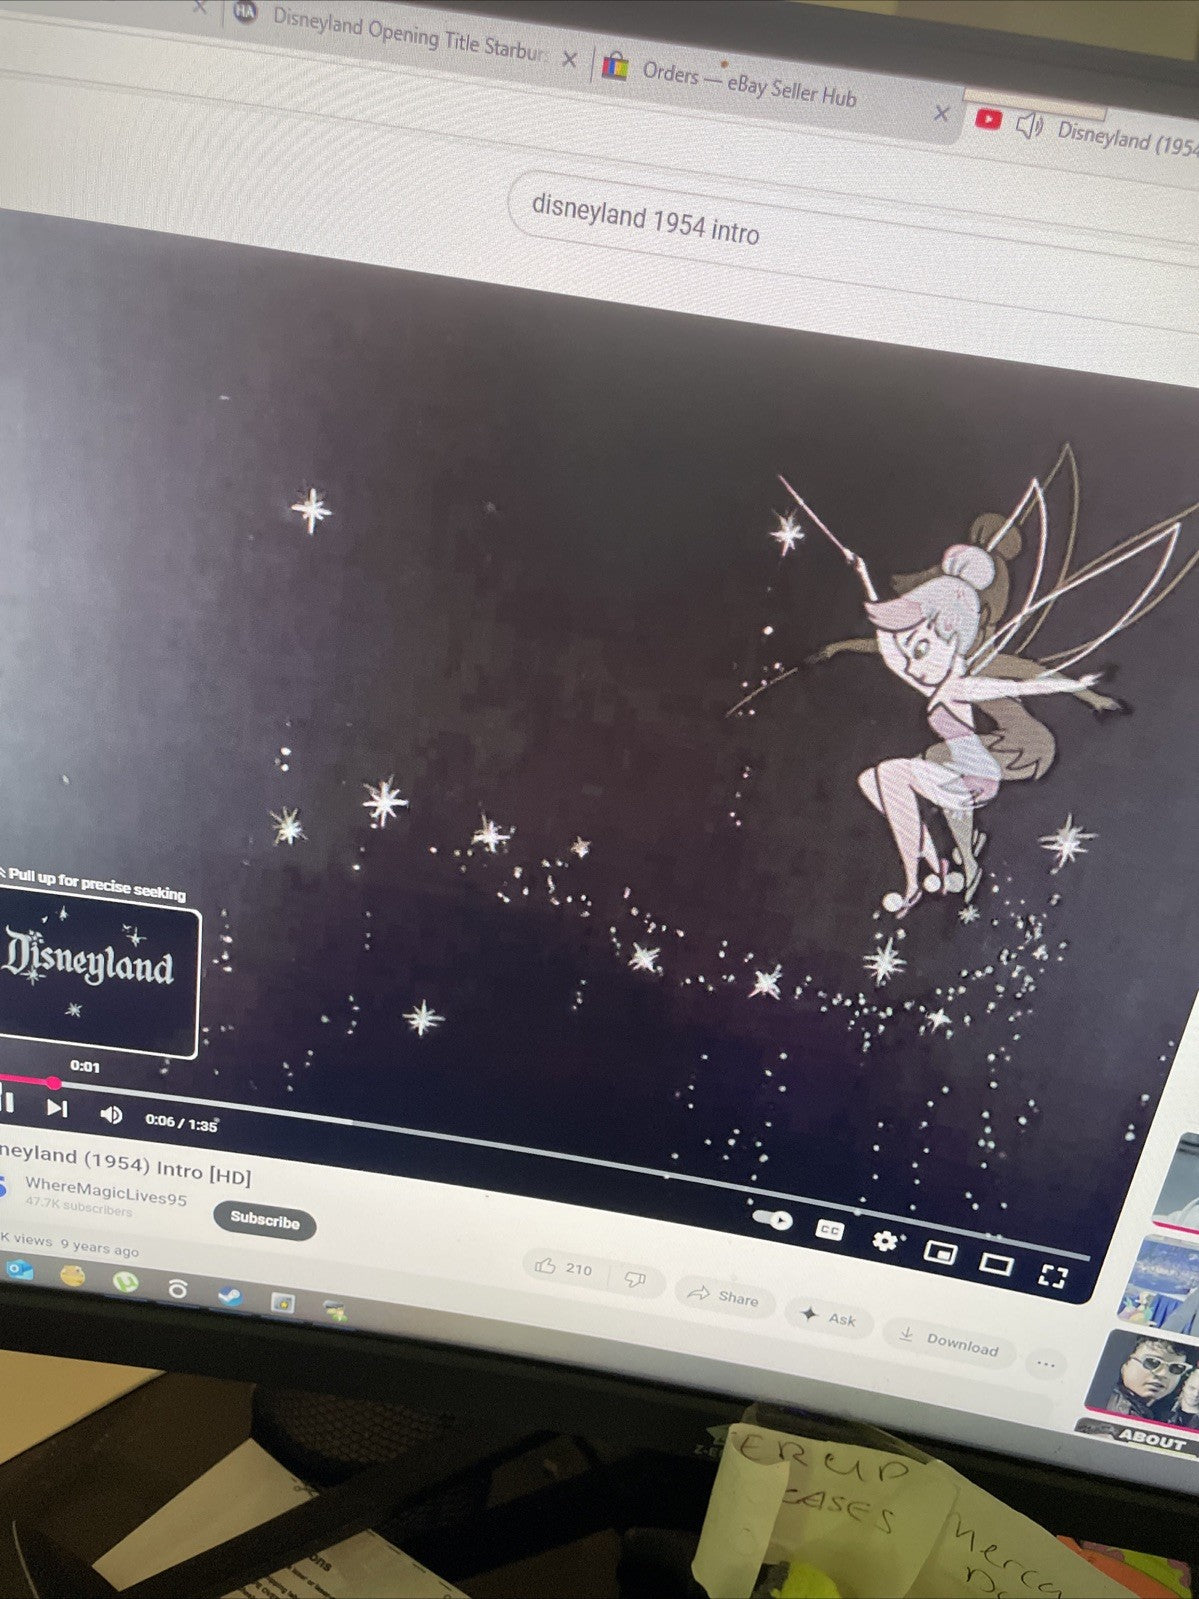Open the WhereMagicLives95 channel link
This screenshot has width=1199, height=1599.
click(x=105, y=1190)
